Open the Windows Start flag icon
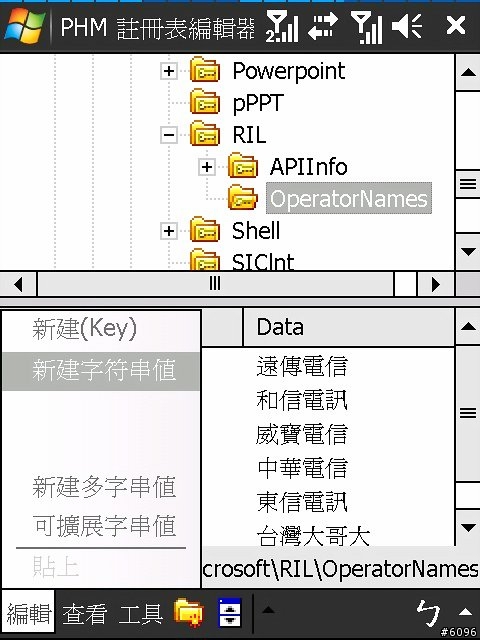Screen dimensions: 480x640 (x=24, y=26)
